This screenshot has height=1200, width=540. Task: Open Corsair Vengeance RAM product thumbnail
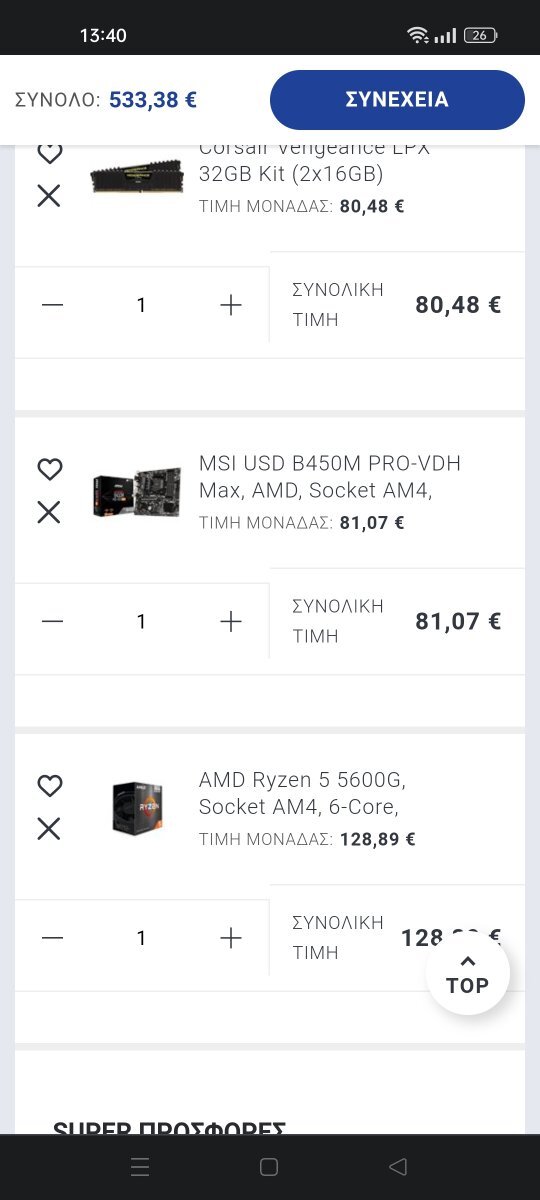136,176
